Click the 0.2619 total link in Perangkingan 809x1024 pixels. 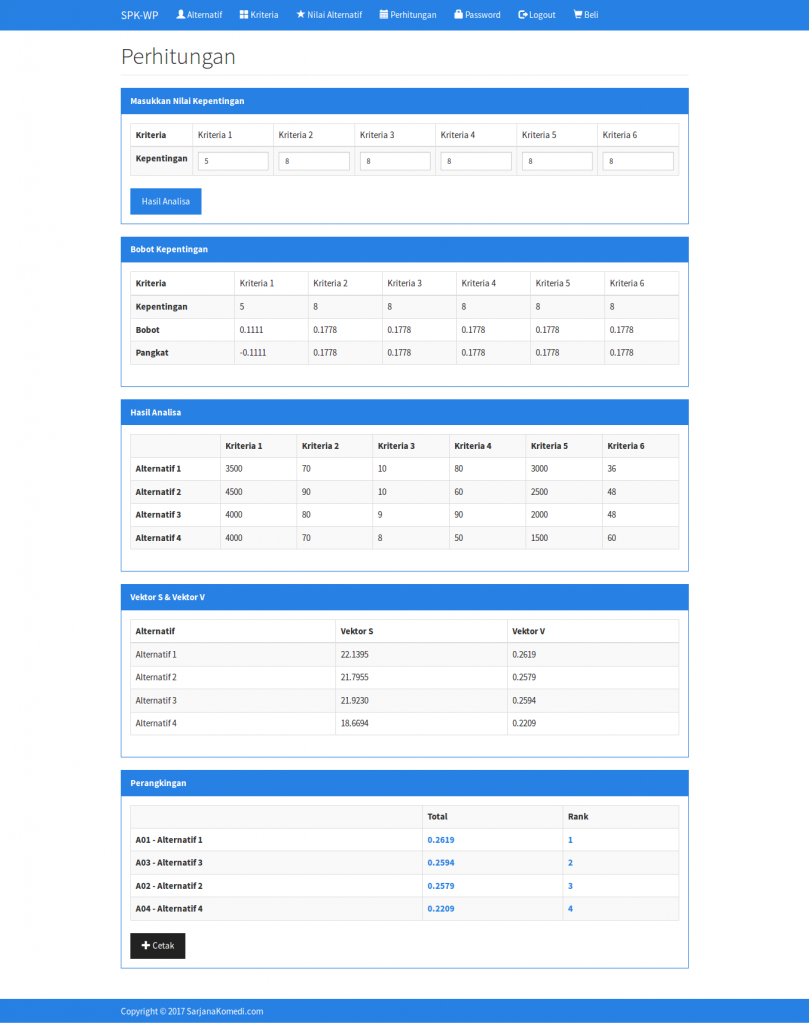coord(441,840)
